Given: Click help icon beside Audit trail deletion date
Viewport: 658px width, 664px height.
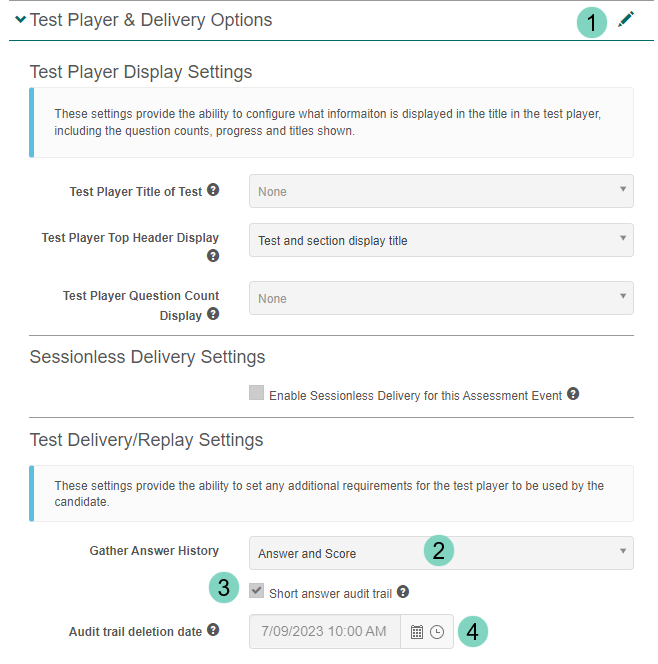Looking at the screenshot, I should [213, 631].
